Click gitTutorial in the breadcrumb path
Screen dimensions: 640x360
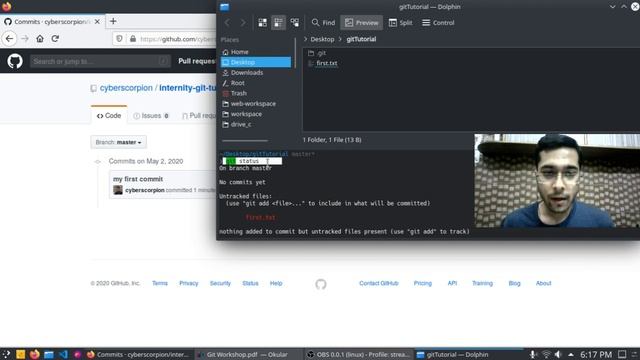pyautogui.click(x=361, y=39)
